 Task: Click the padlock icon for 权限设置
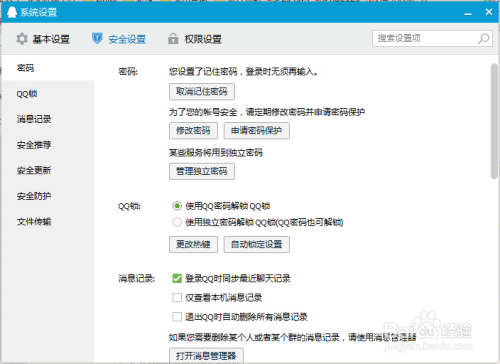coord(173,39)
